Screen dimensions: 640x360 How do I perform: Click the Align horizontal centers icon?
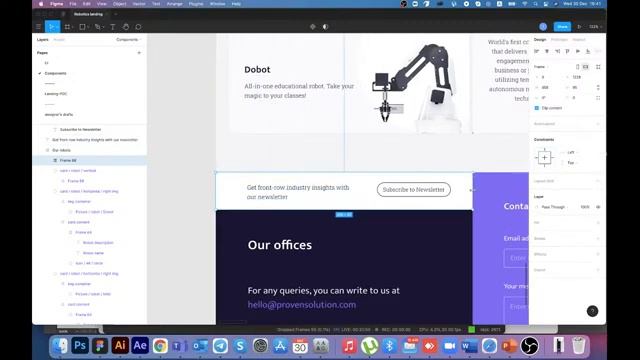pos(547,51)
